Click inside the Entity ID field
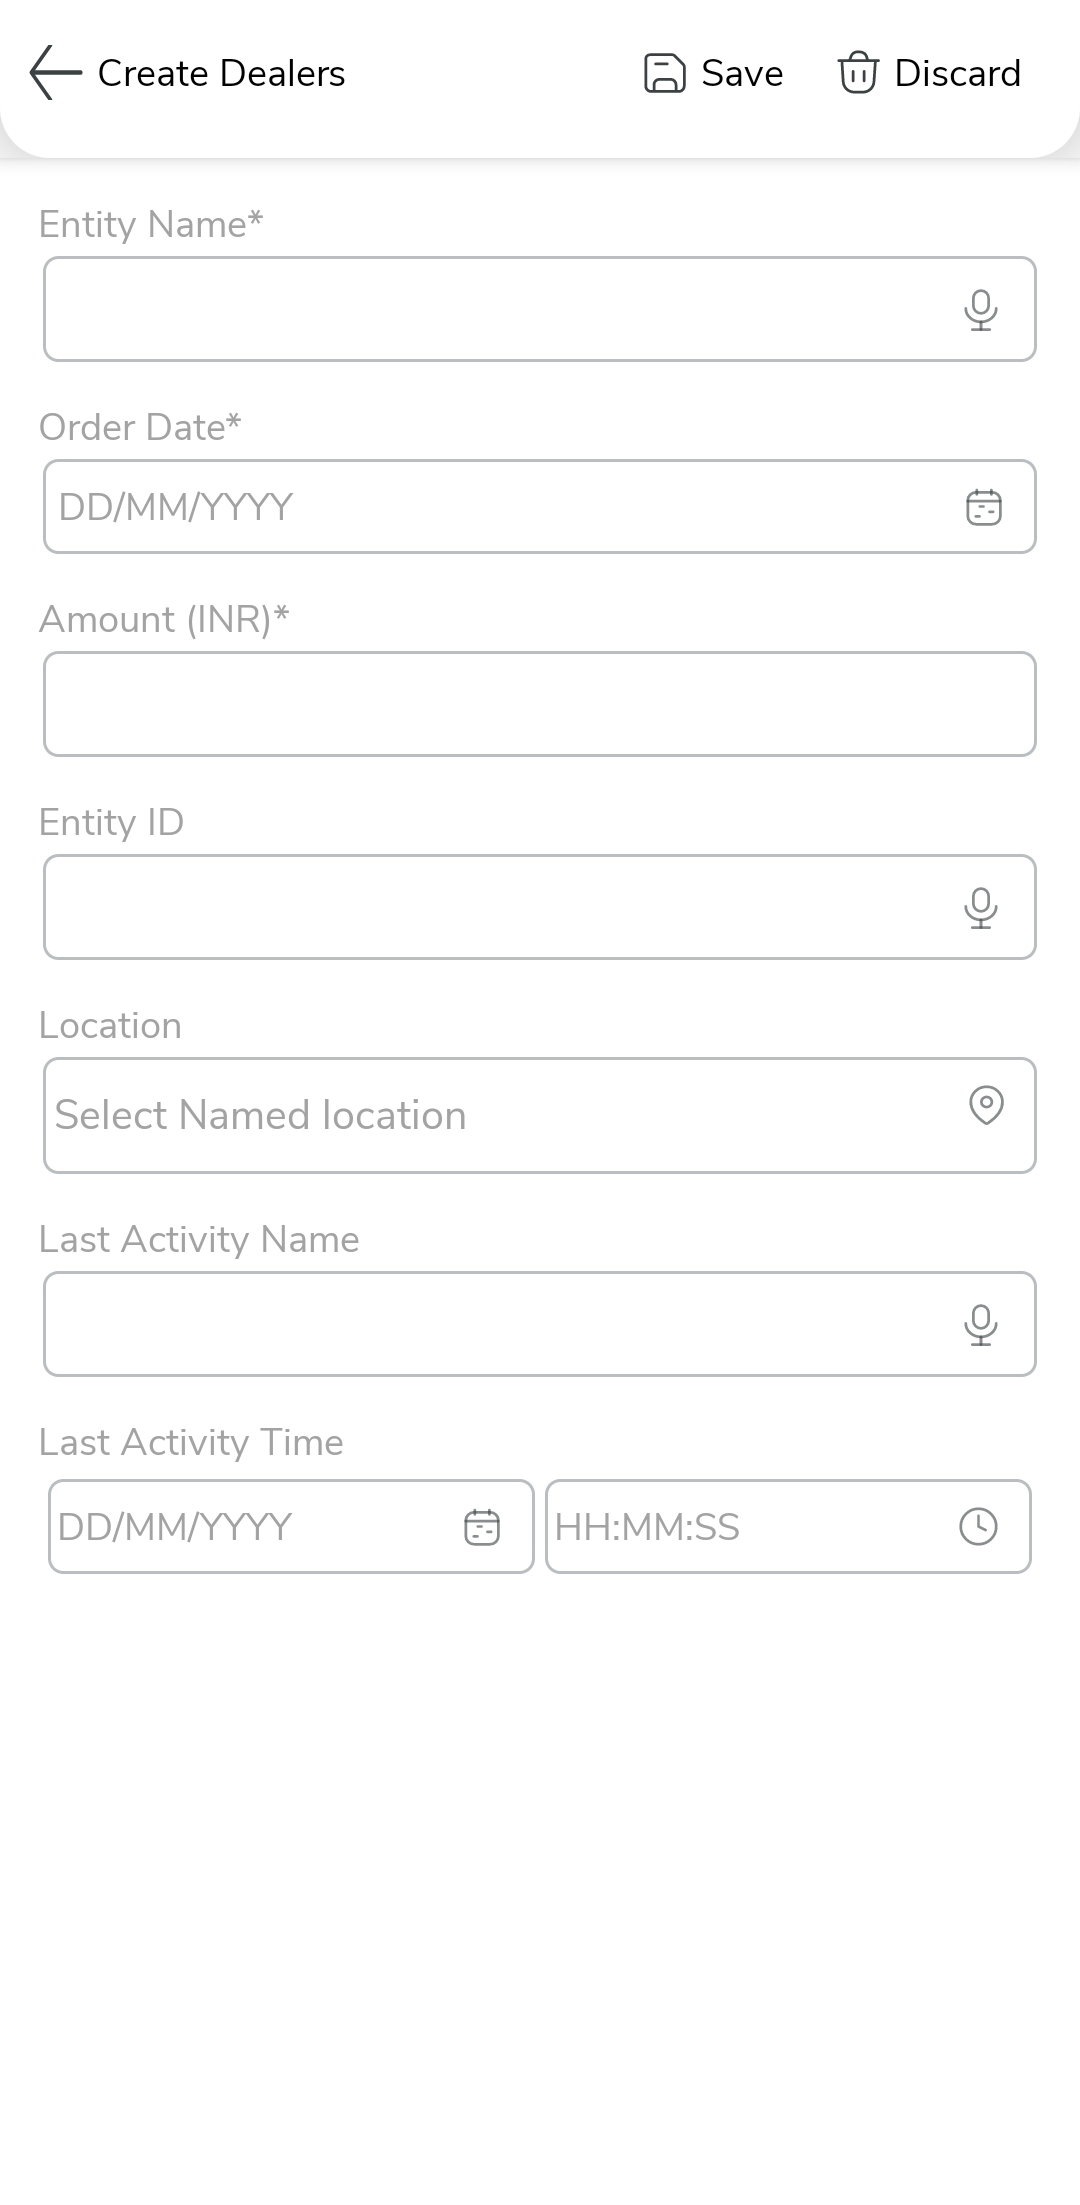The height and width of the screenshot is (2205, 1080). [x=490, y=908]
